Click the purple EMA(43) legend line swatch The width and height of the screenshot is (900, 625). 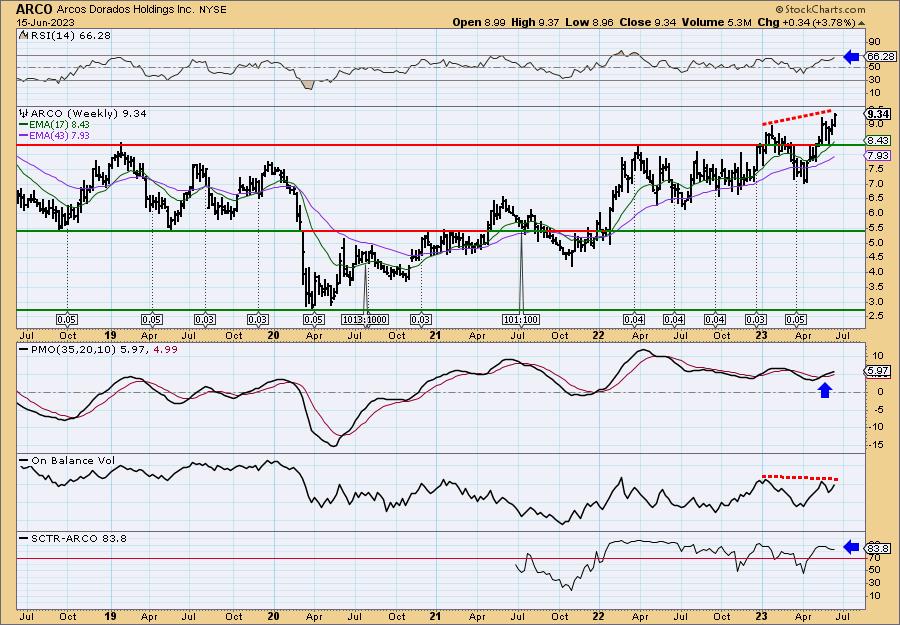click(23, 135)
